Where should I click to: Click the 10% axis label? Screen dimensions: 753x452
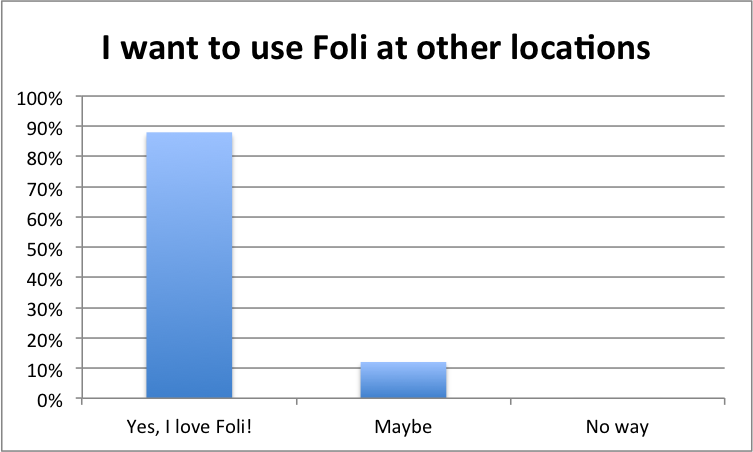click(x=45, y=370)
